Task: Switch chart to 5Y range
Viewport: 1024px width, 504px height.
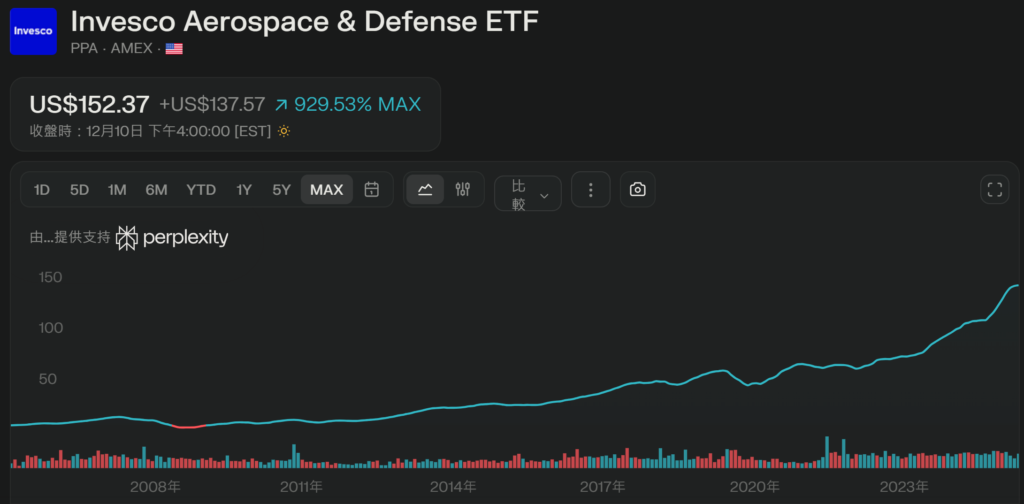Action: (x=282, y=190)
